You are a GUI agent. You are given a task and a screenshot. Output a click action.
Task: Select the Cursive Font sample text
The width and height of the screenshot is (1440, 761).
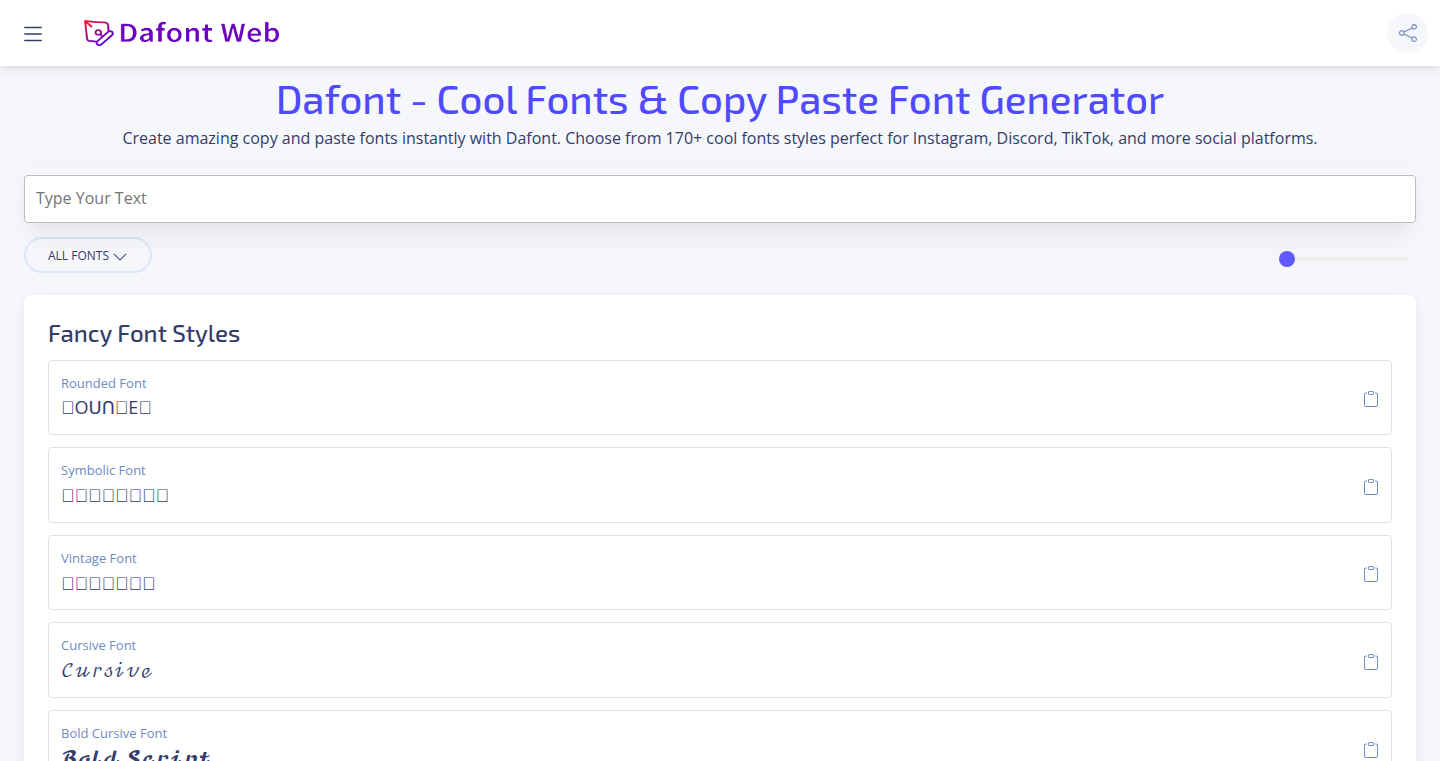[107, 670]
